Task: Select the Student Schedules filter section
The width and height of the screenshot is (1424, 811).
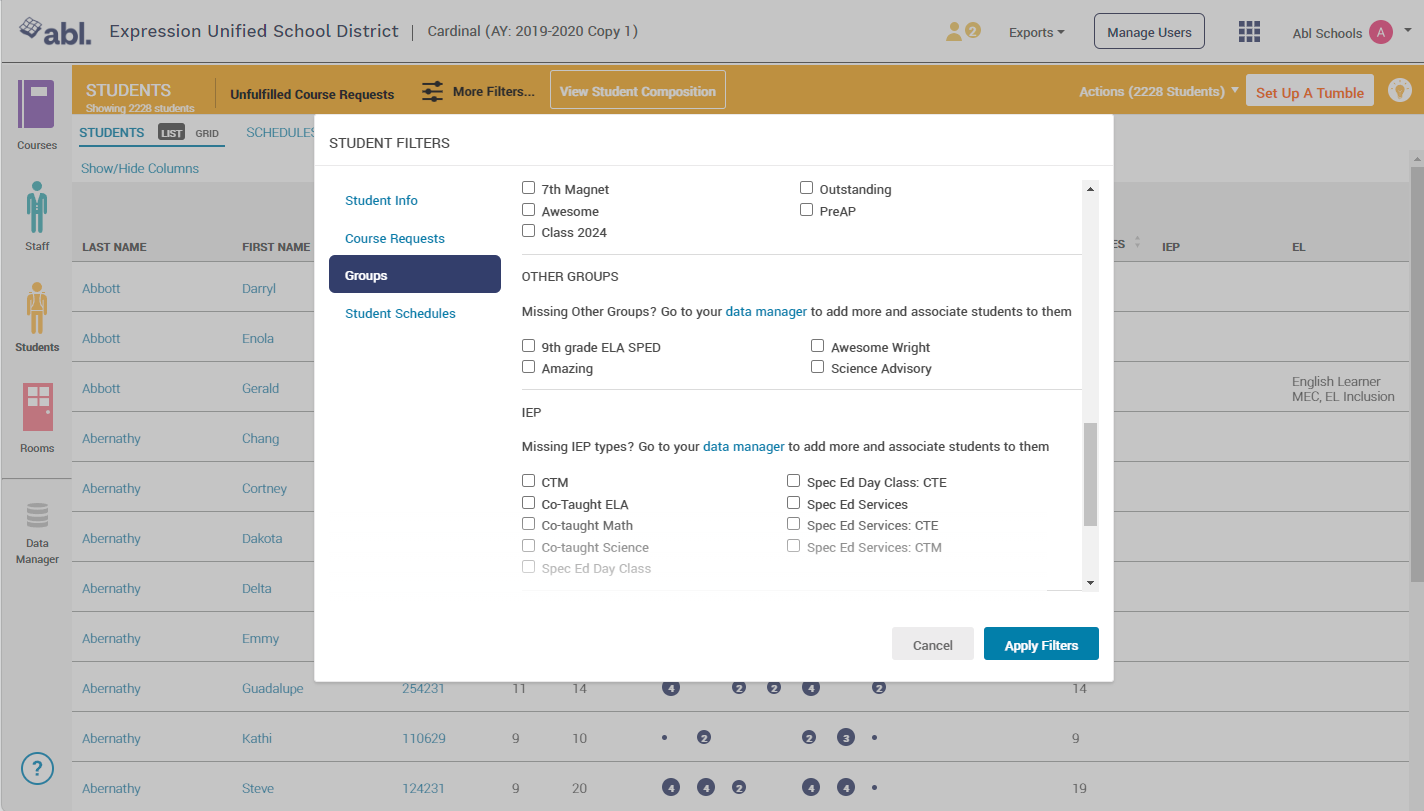Action: (x=400, y=313)
